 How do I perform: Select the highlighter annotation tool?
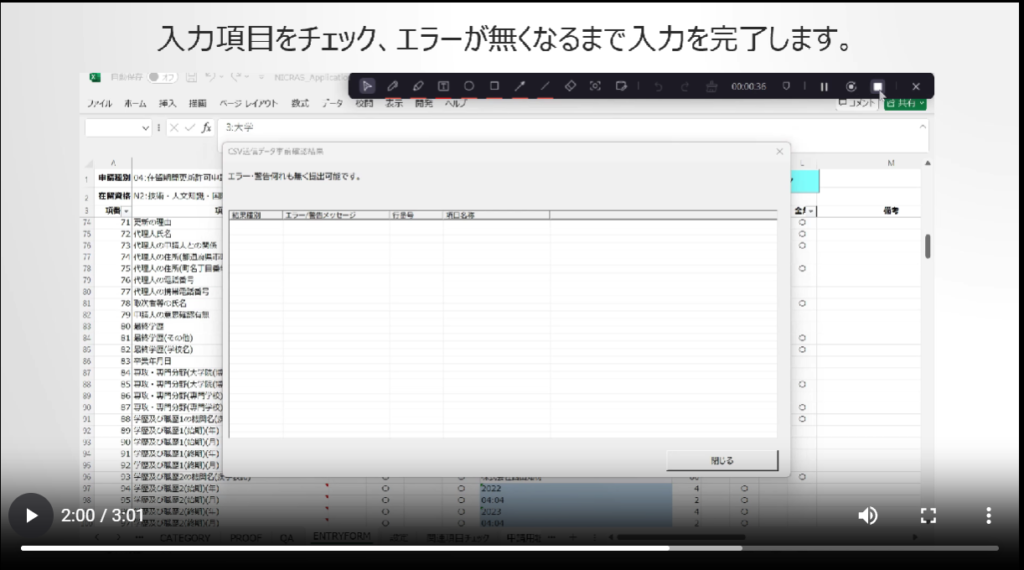coord(418,87)
